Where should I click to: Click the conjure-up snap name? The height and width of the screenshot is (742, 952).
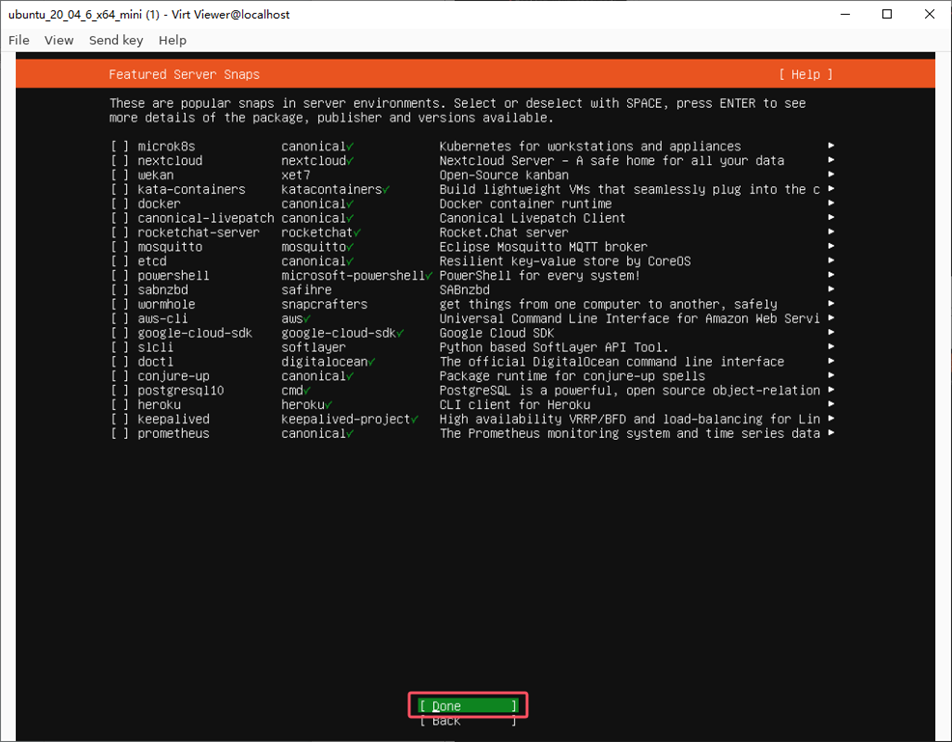(x=173, y=376)
